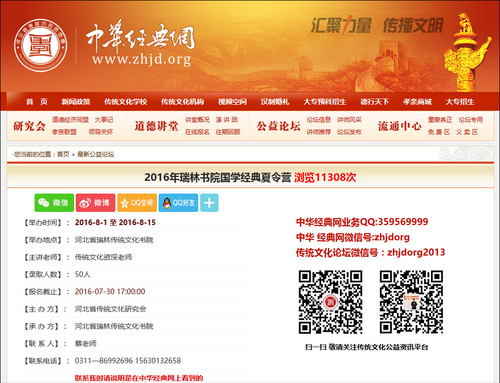This screenshot has height=383, width=500.
Task: Open 大事记 link under 研究会
Action: 104,120
